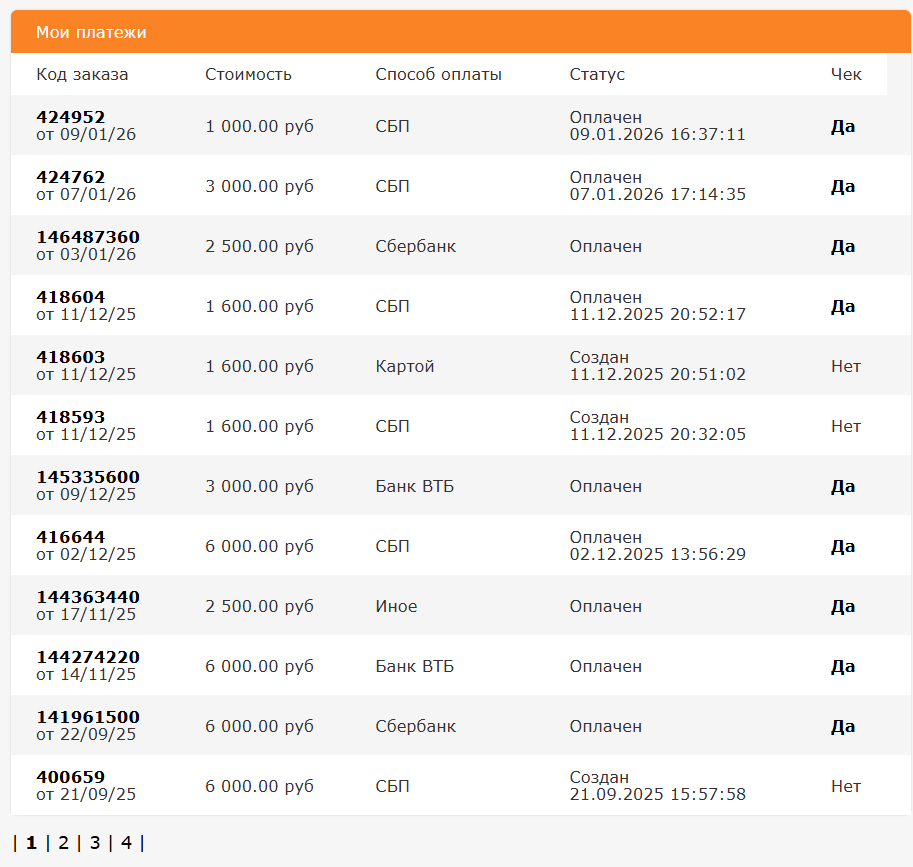The width and height of the screenshot is (913, 867).
Task: Click 'Да' receipt for order 141961500
Action: click(x=843, y=727)
